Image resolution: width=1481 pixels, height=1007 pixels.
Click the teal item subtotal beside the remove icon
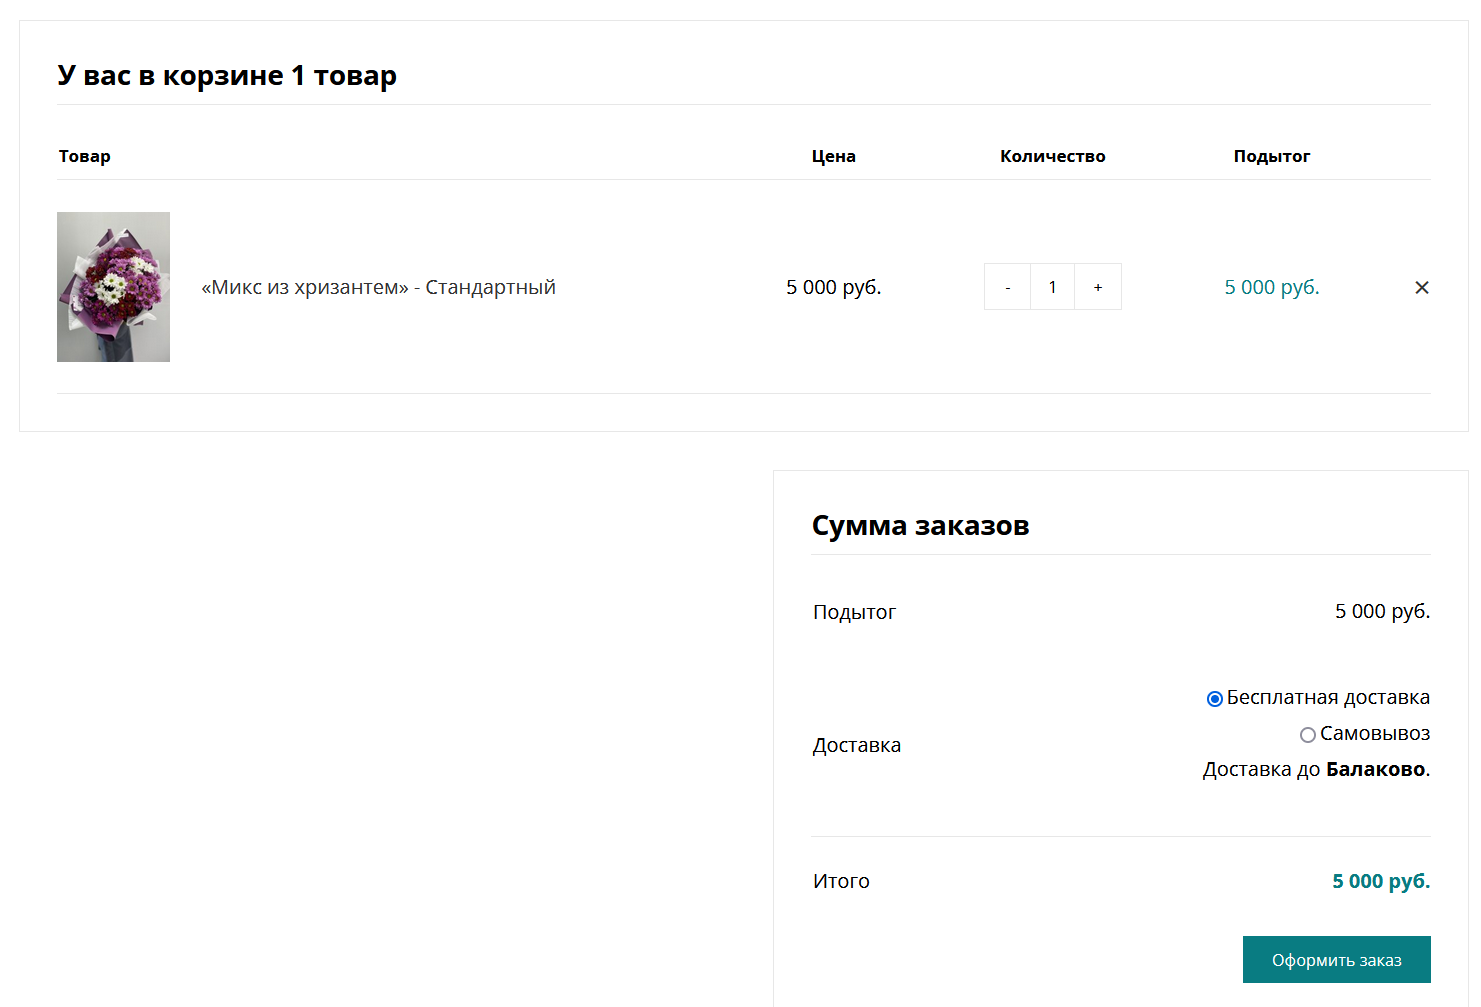[1271, 287]
